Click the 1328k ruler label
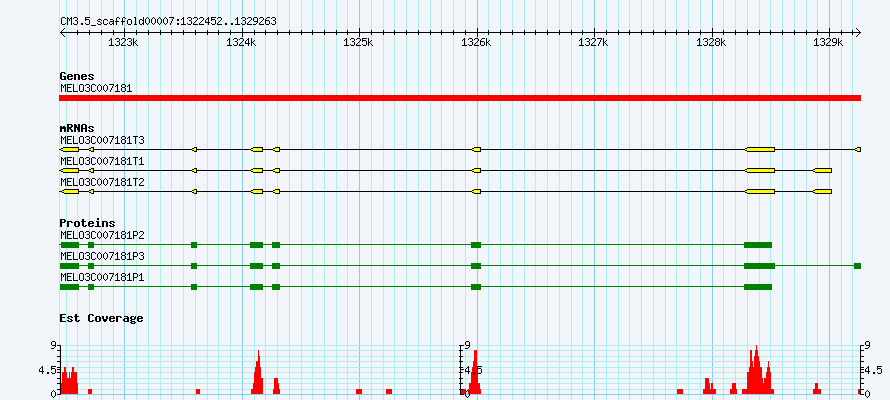 (712, 42)
